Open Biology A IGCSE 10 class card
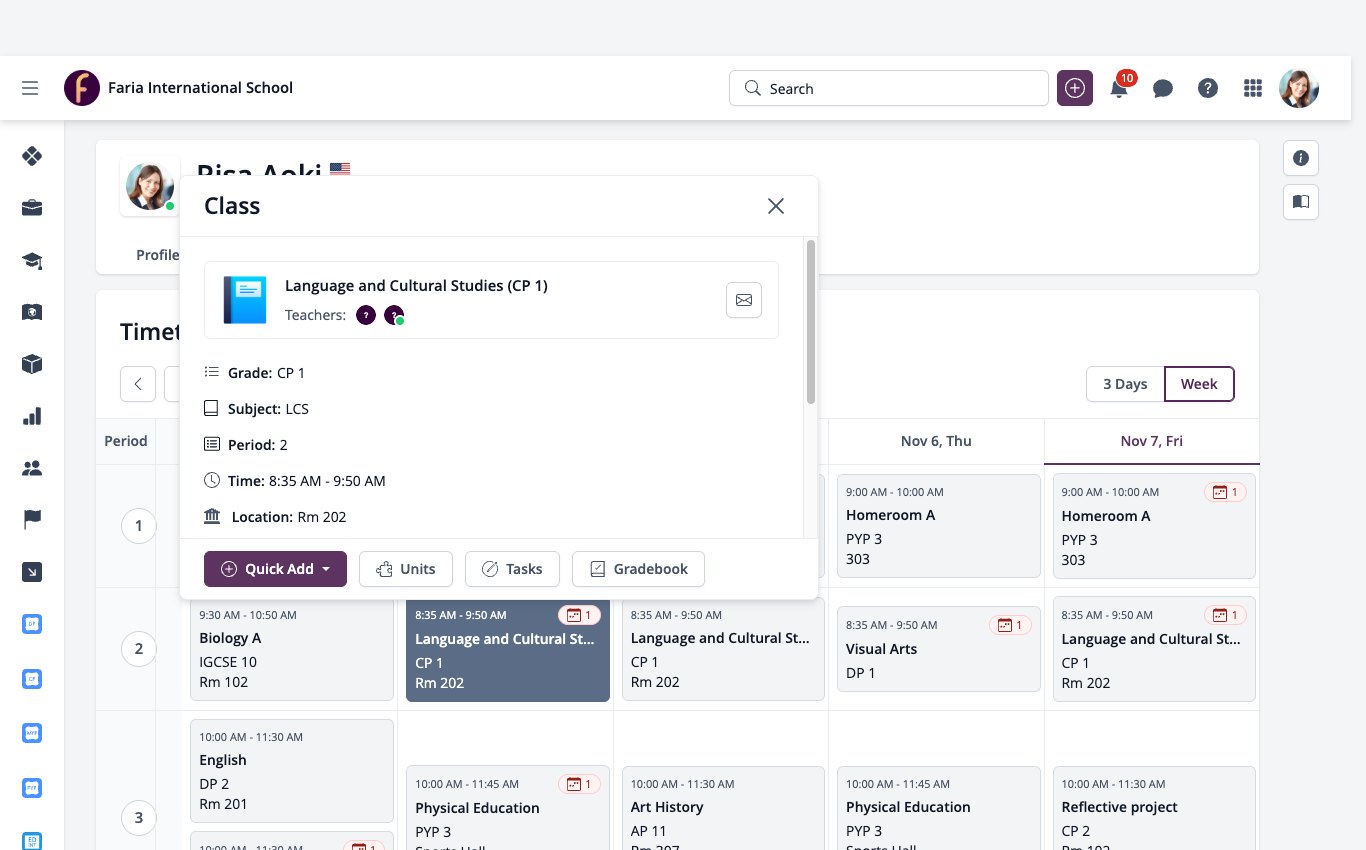Viewport: 1366px width, 850px height. tap(292, 650)
